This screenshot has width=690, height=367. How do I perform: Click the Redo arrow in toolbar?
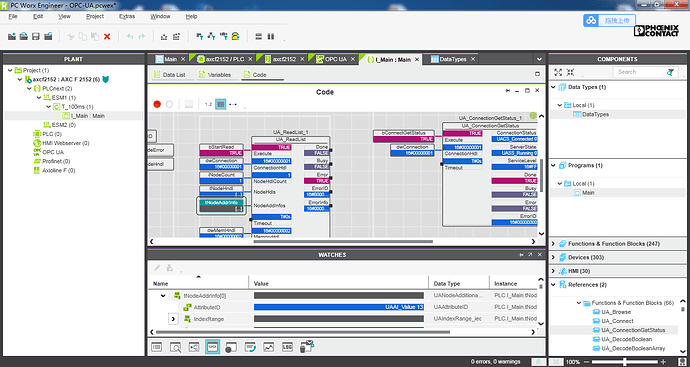tap(142, 37)
